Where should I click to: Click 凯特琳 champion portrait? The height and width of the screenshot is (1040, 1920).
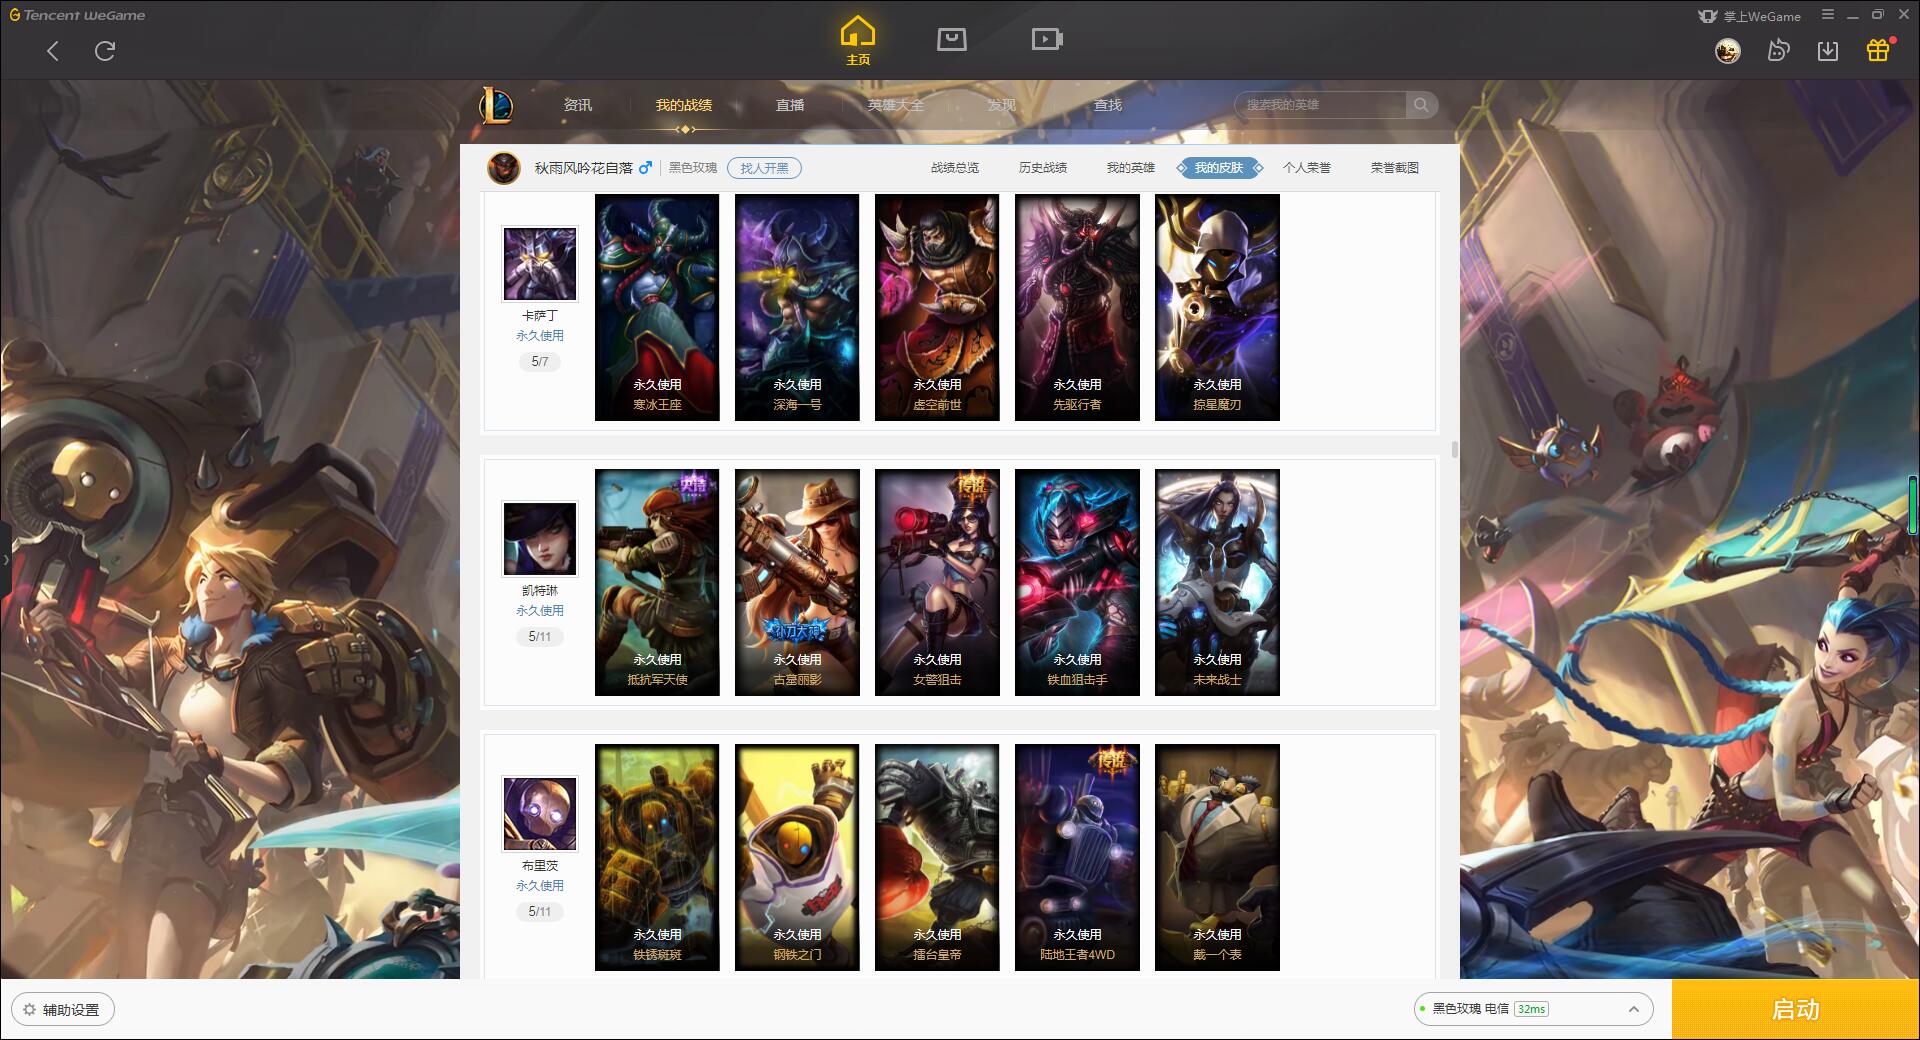(x=540, y=539)
